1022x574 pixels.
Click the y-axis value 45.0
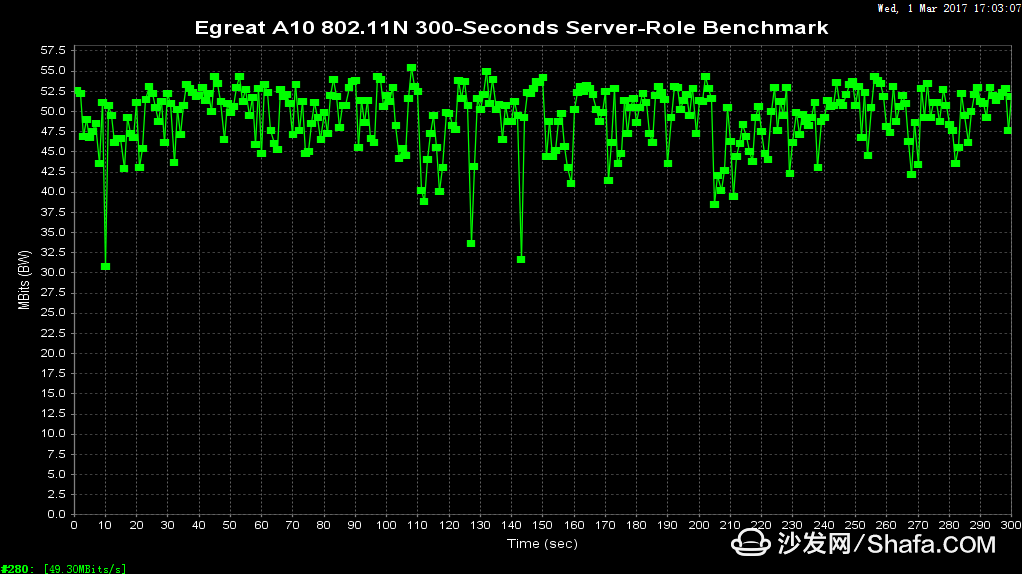point(53,151)
